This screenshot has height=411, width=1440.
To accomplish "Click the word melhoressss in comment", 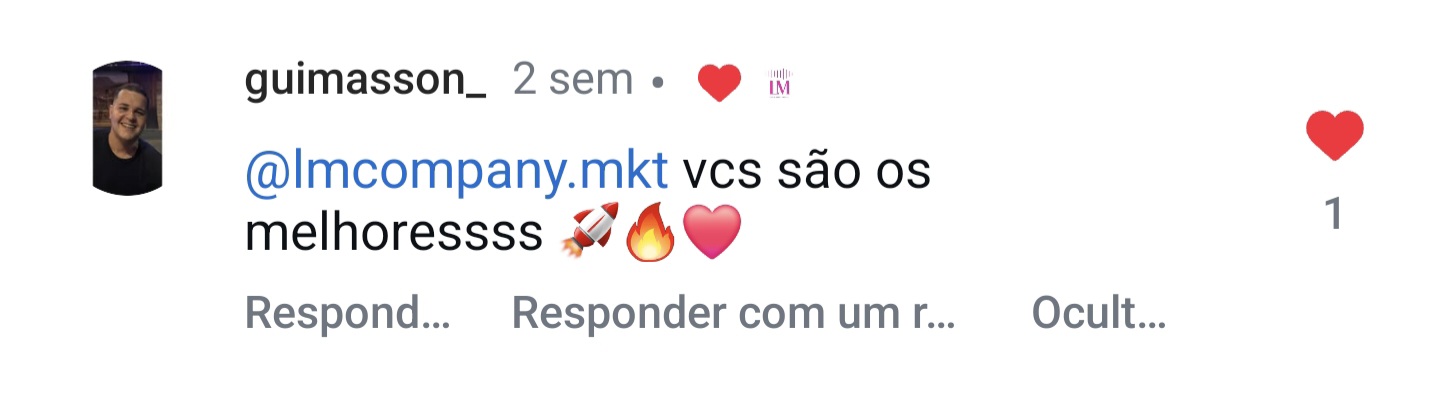I will (393, 233).
